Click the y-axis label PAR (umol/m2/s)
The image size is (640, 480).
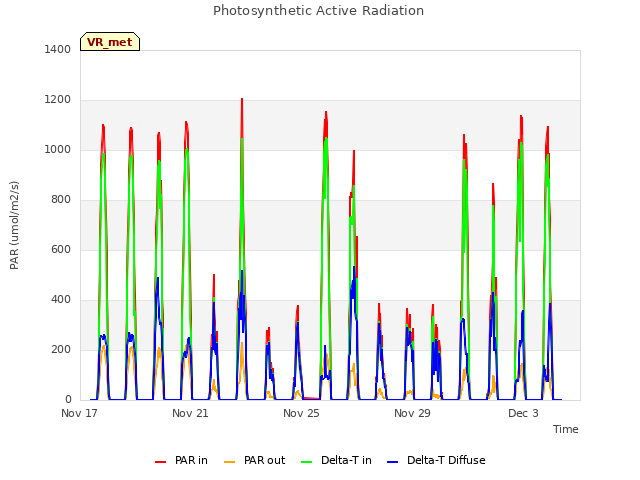pyautogui.click(x=14, y=225)
